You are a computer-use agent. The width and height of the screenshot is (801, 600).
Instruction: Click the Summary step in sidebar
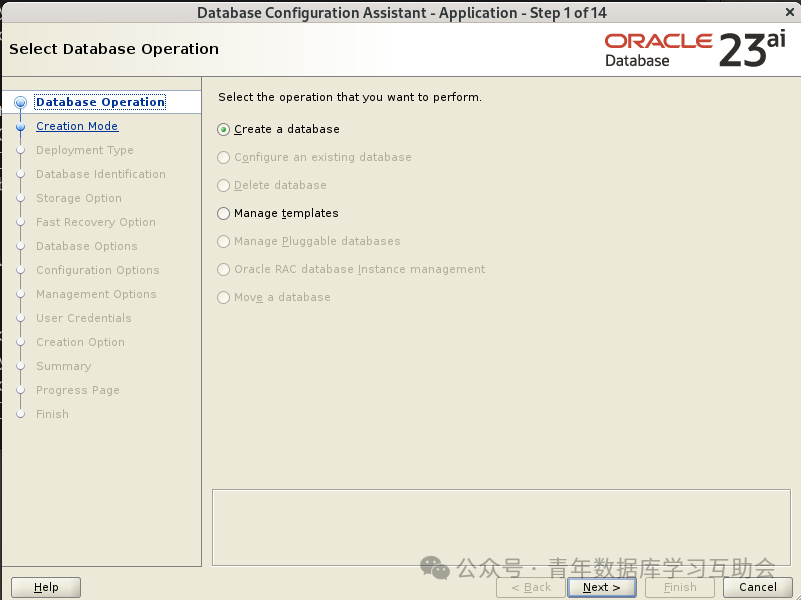click(63, 366)
